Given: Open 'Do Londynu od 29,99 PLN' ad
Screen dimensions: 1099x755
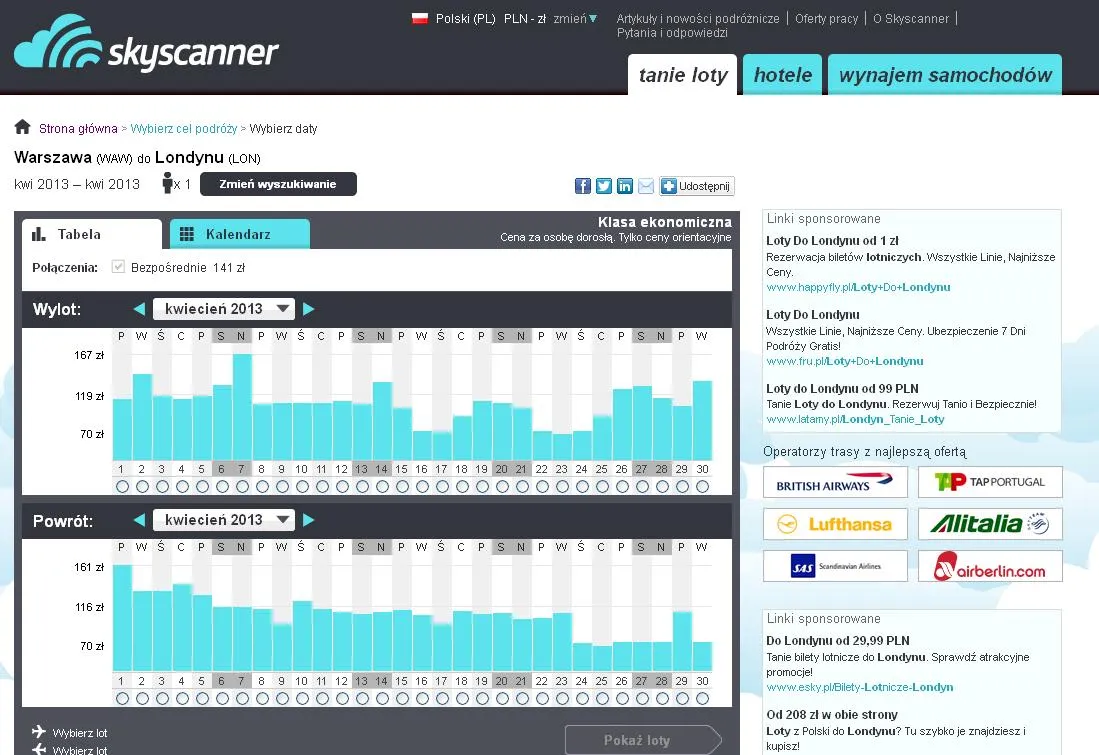Looking at the screenshot, I should [838, 641].
